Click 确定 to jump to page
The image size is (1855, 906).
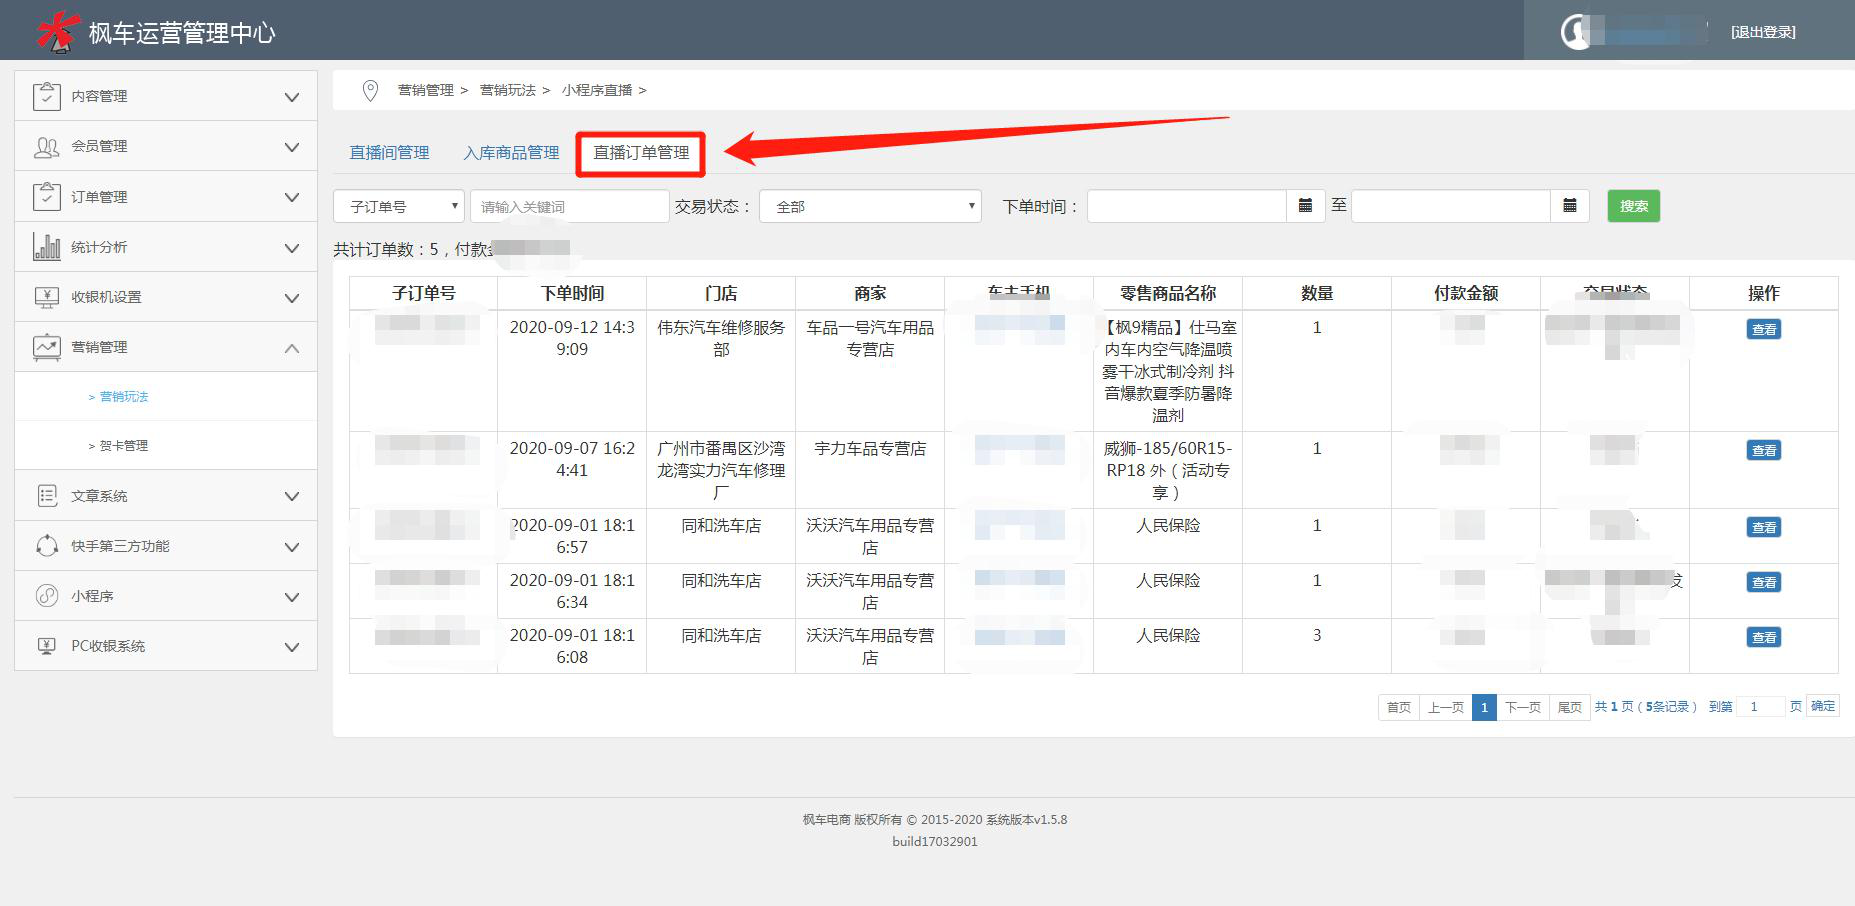[1823, 706]
